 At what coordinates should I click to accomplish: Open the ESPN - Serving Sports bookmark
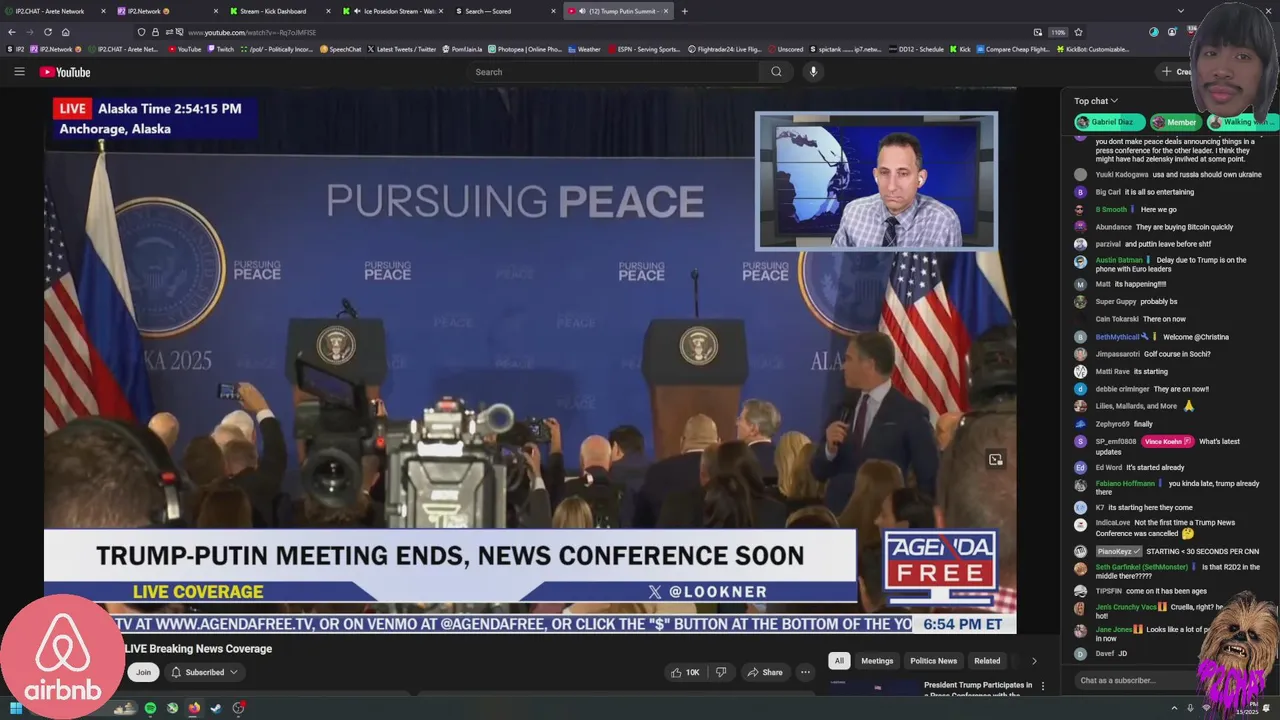pyautogui.click(x=643, y=49)
